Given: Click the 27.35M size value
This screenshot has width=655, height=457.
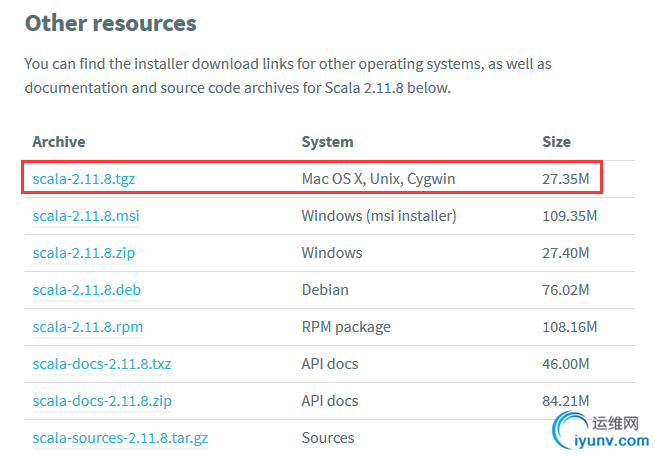Looking at the screenshot, I should pyautogui.click(x=566, y=179).
